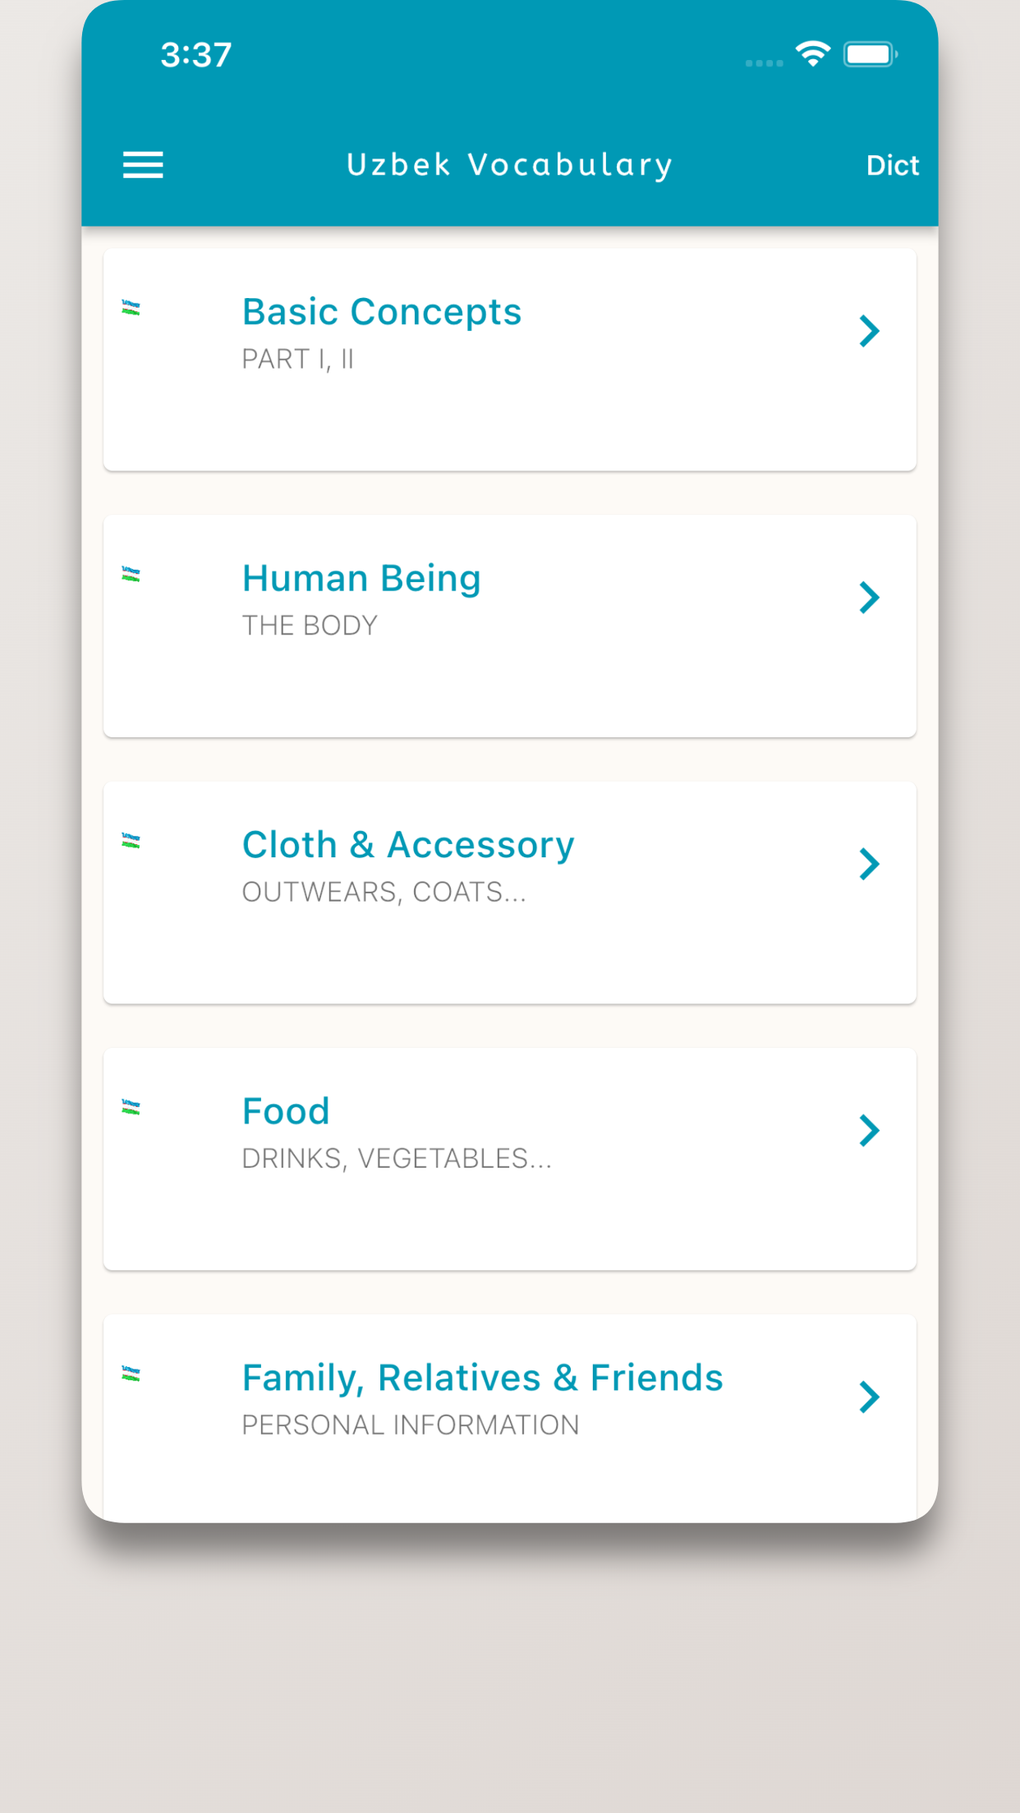Tap the battery indicator in status bar
Screen dimensions: 1020x1813
[869, 54]
